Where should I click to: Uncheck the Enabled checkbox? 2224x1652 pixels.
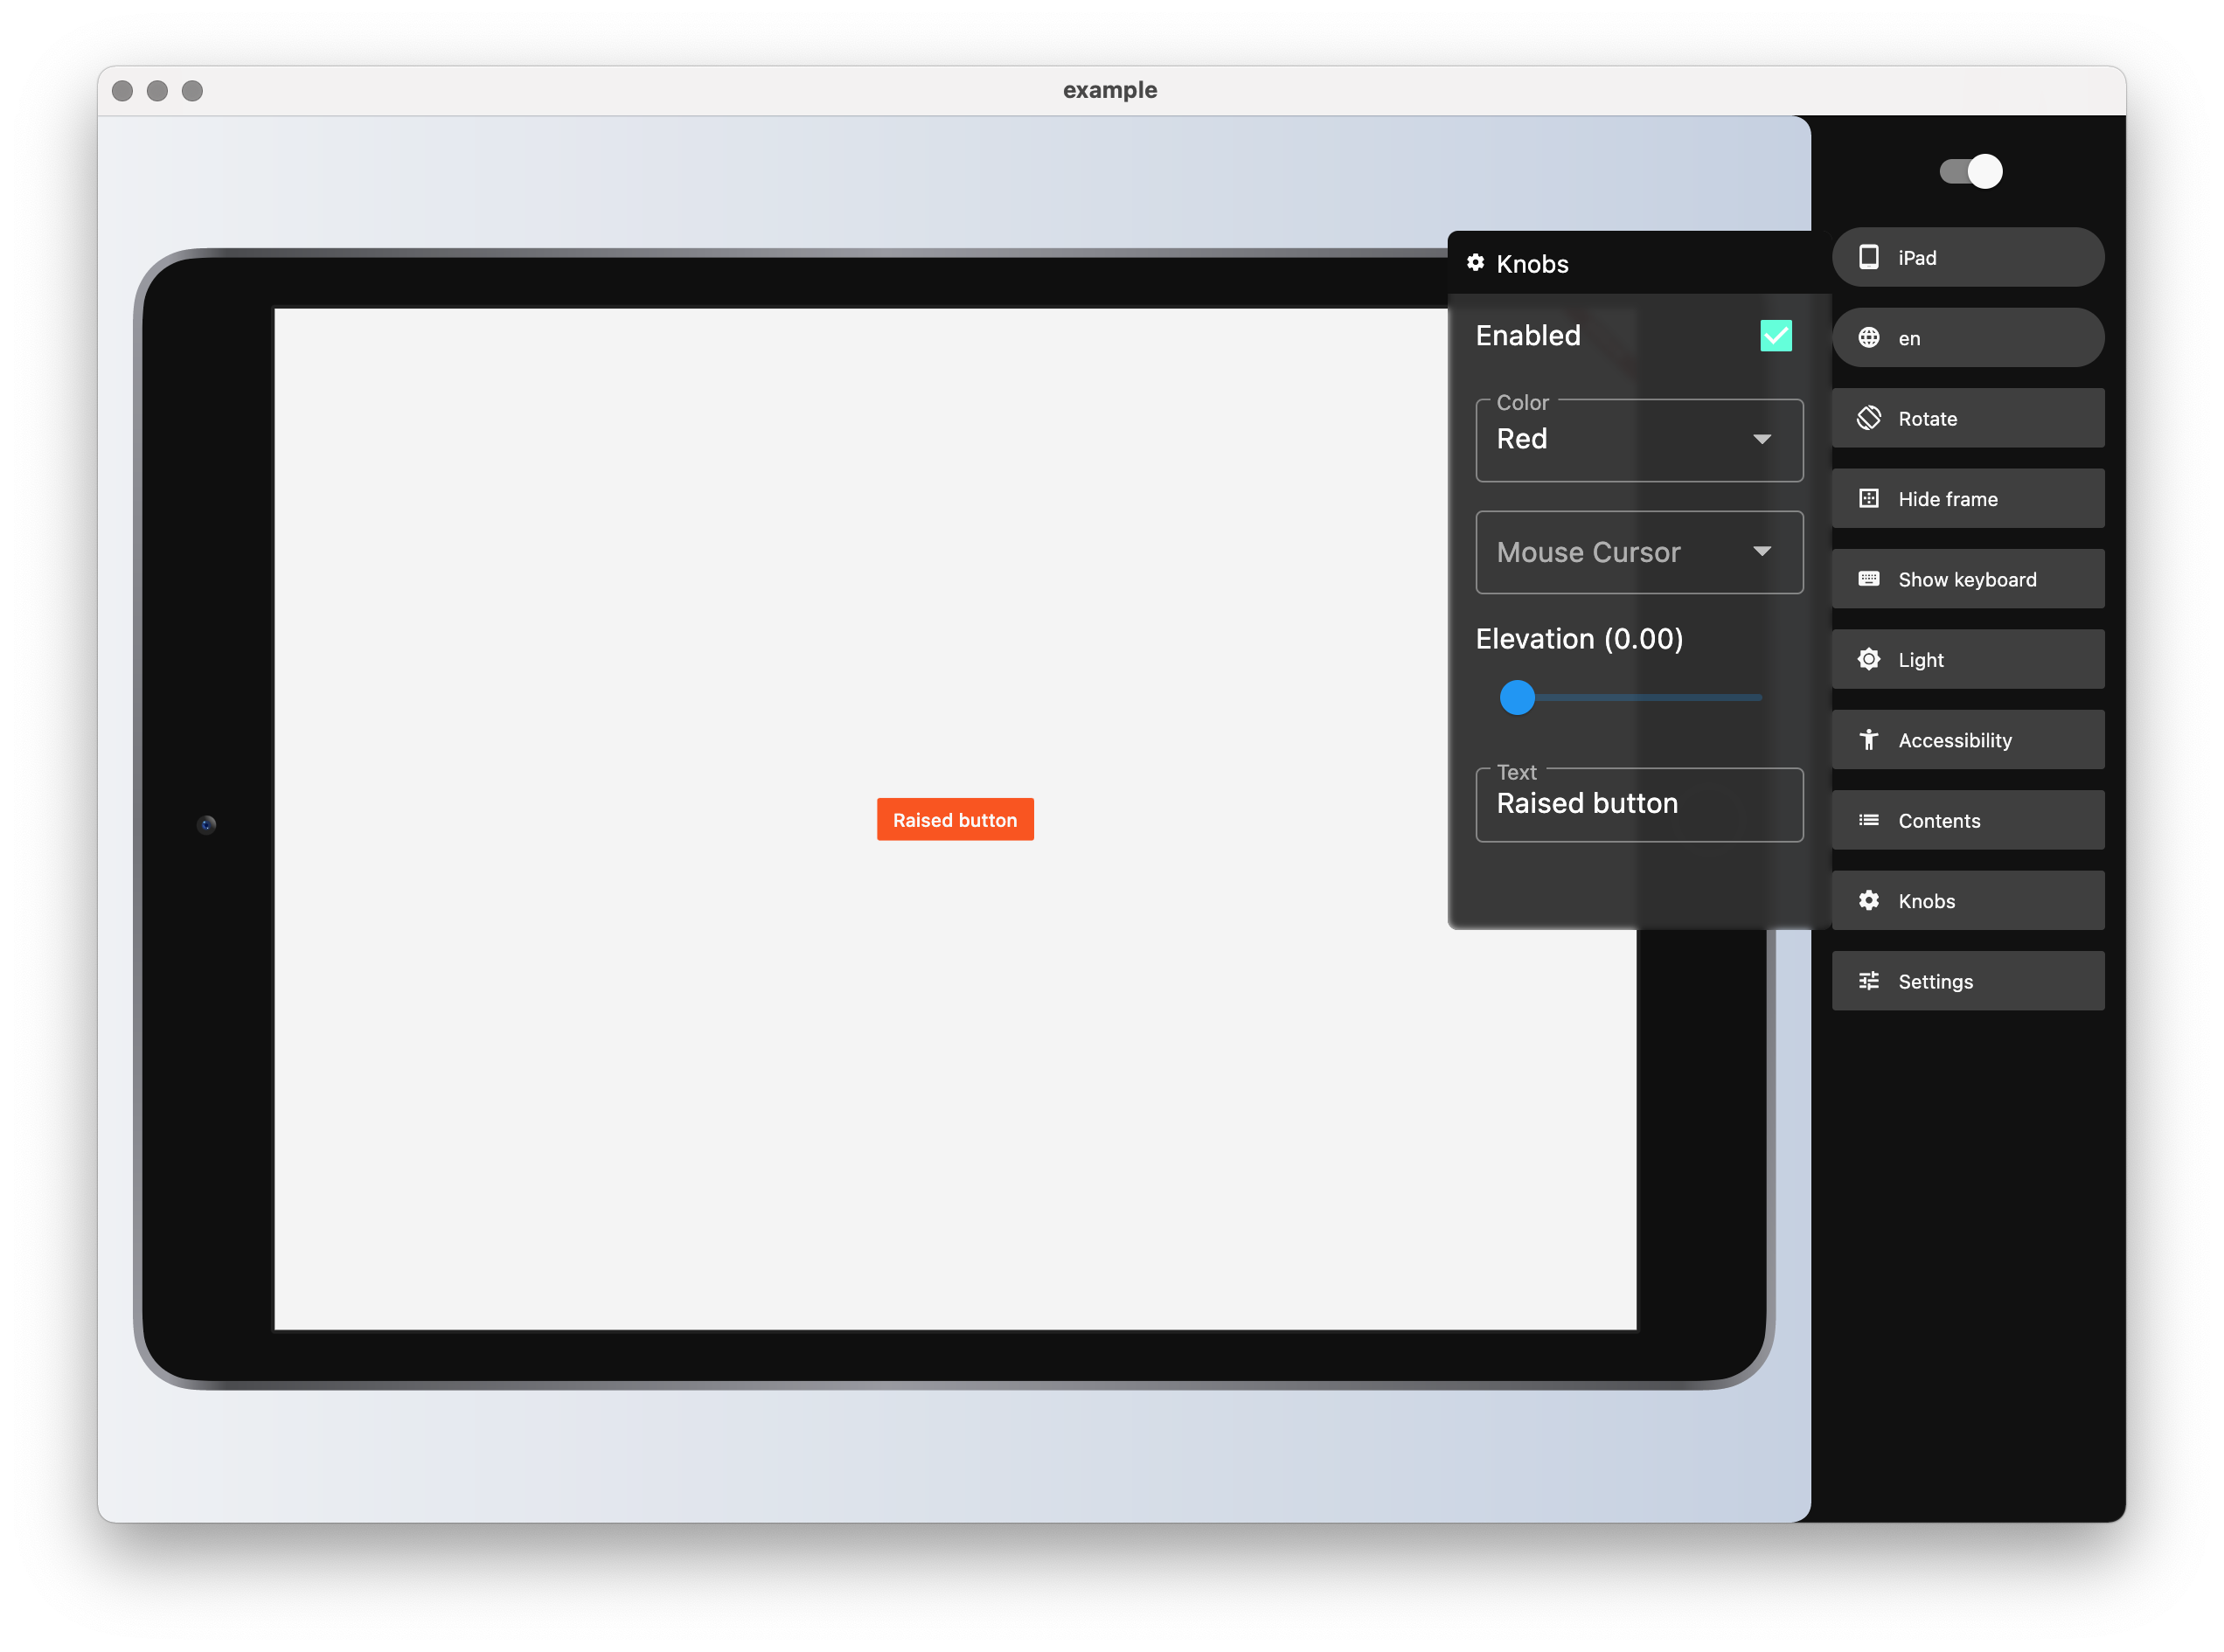[x=1775, y=336]
